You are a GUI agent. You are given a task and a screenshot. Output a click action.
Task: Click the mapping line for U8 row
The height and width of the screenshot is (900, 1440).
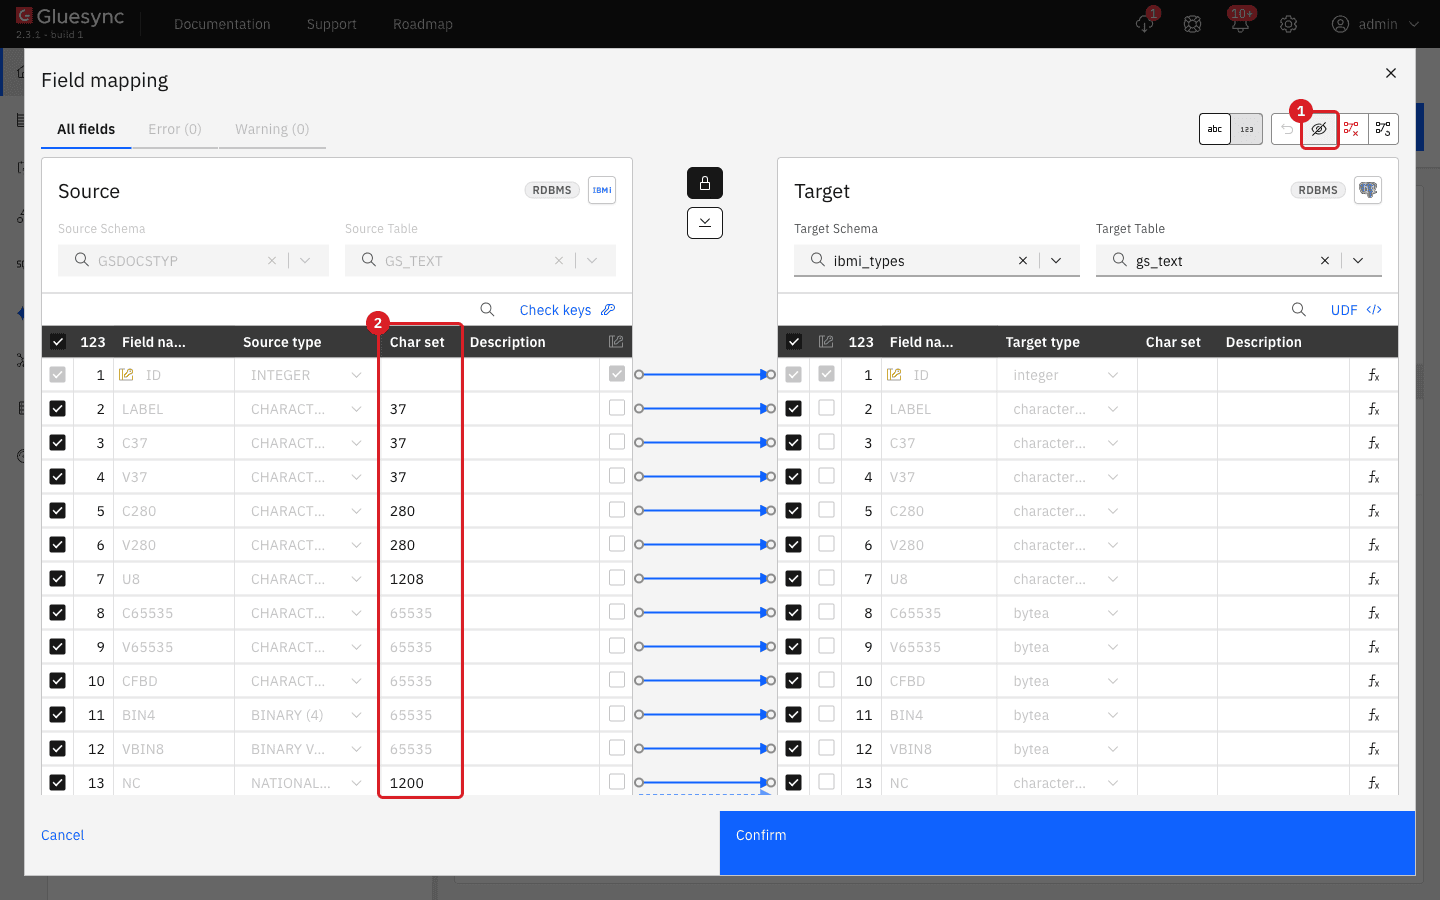tap(705, 579)
